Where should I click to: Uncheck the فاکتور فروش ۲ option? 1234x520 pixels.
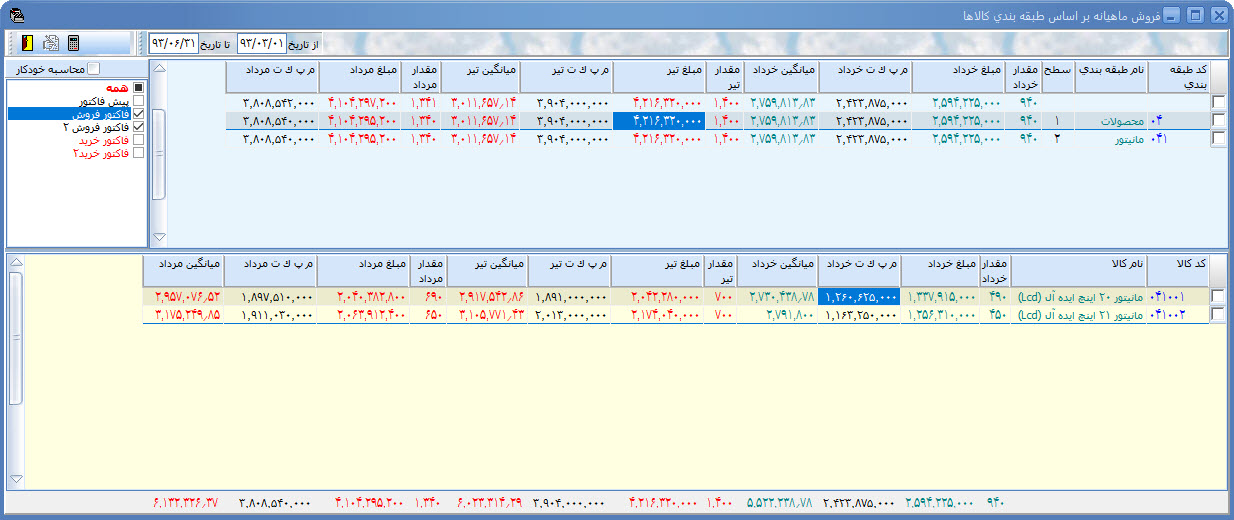pyautogui.click(x=138, y=127)
